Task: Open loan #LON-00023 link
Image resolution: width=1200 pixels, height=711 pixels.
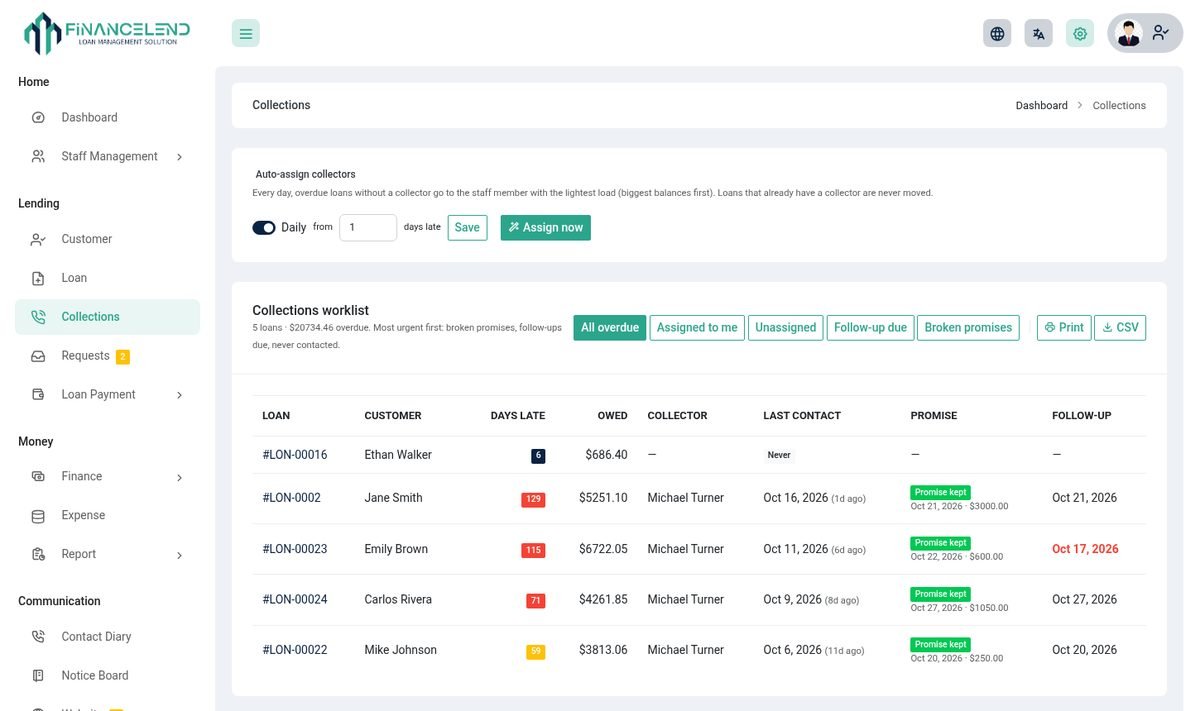Action: point(295,549)
